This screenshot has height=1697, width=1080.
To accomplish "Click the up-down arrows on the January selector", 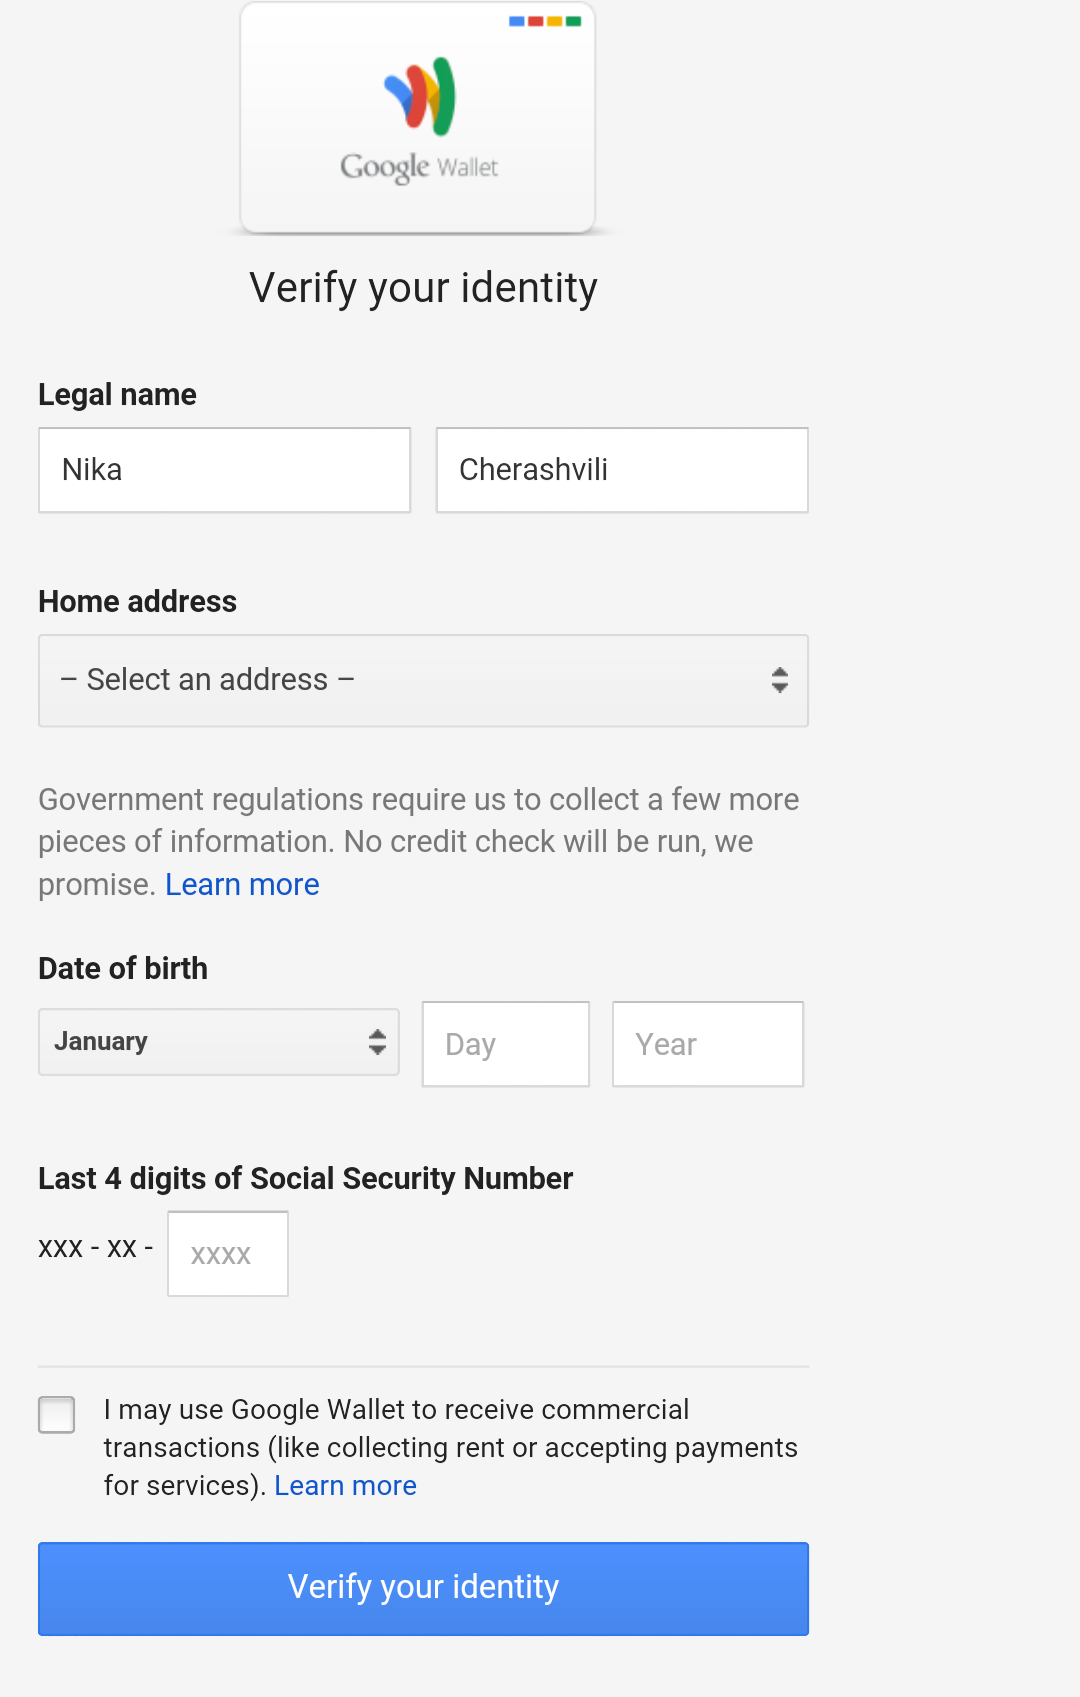I will point(377,1042).
